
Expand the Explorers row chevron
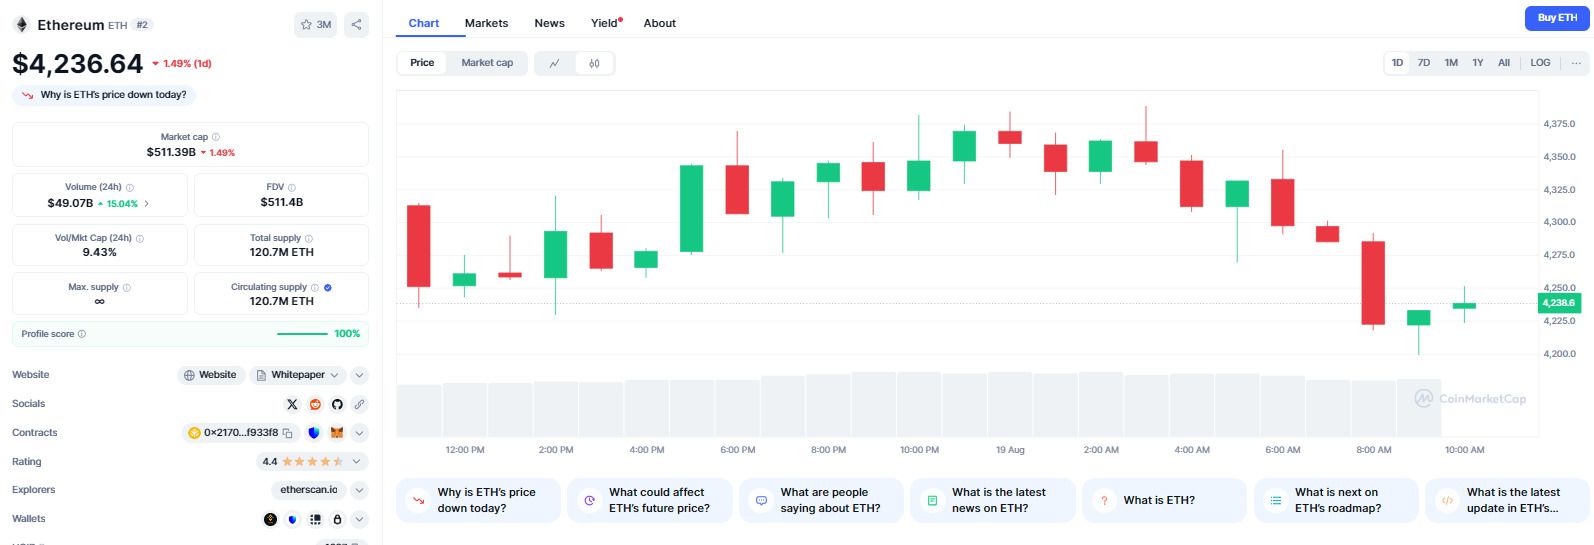point(359,490)
